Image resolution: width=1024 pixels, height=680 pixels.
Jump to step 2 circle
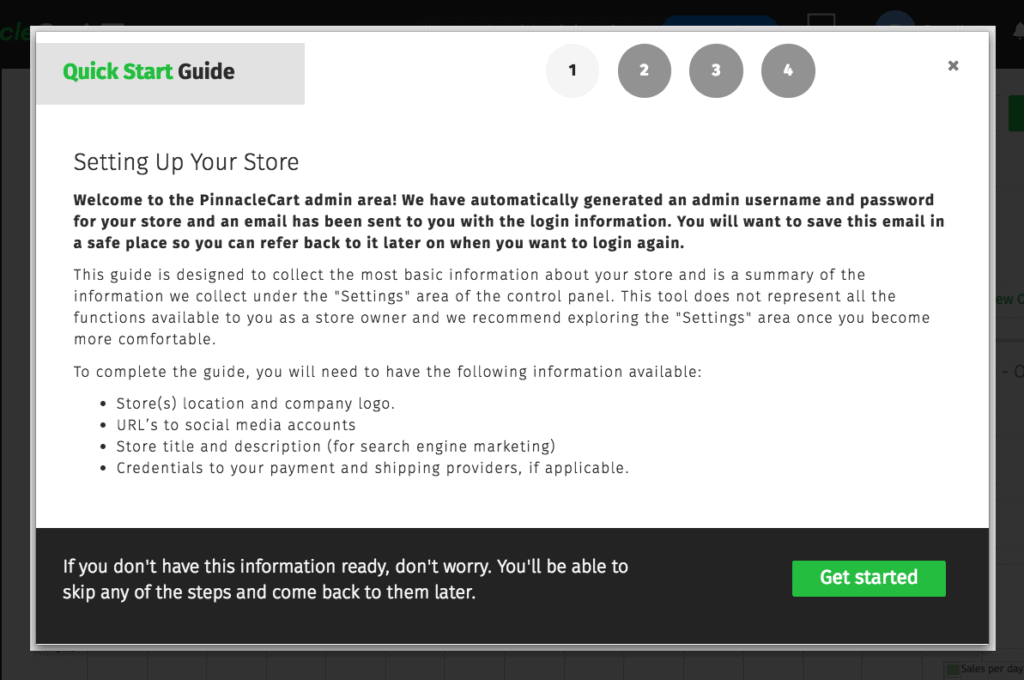(644, 71)
